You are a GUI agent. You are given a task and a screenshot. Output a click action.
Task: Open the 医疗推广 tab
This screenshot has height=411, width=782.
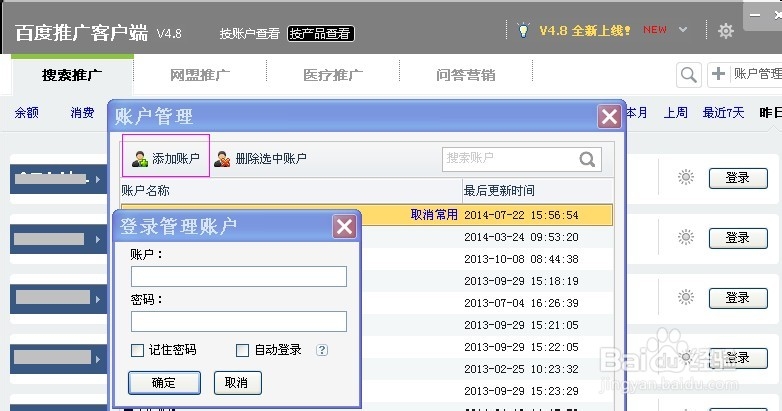pyautogui.click(x=333, y=75)
